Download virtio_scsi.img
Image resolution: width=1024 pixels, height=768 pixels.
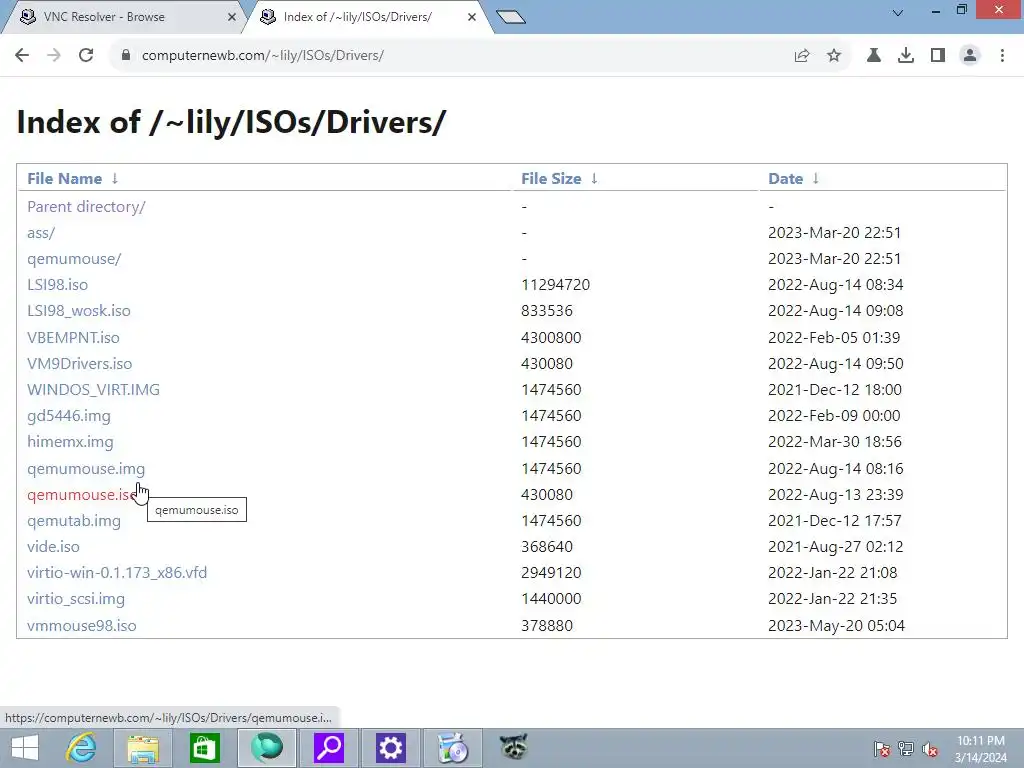[x=75, y=599]
